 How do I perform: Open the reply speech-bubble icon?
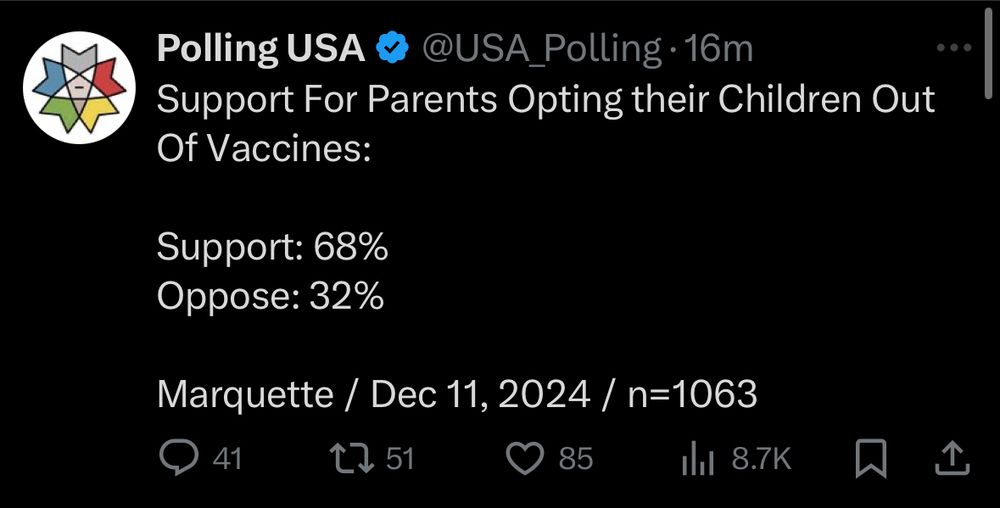coord(178,458)
